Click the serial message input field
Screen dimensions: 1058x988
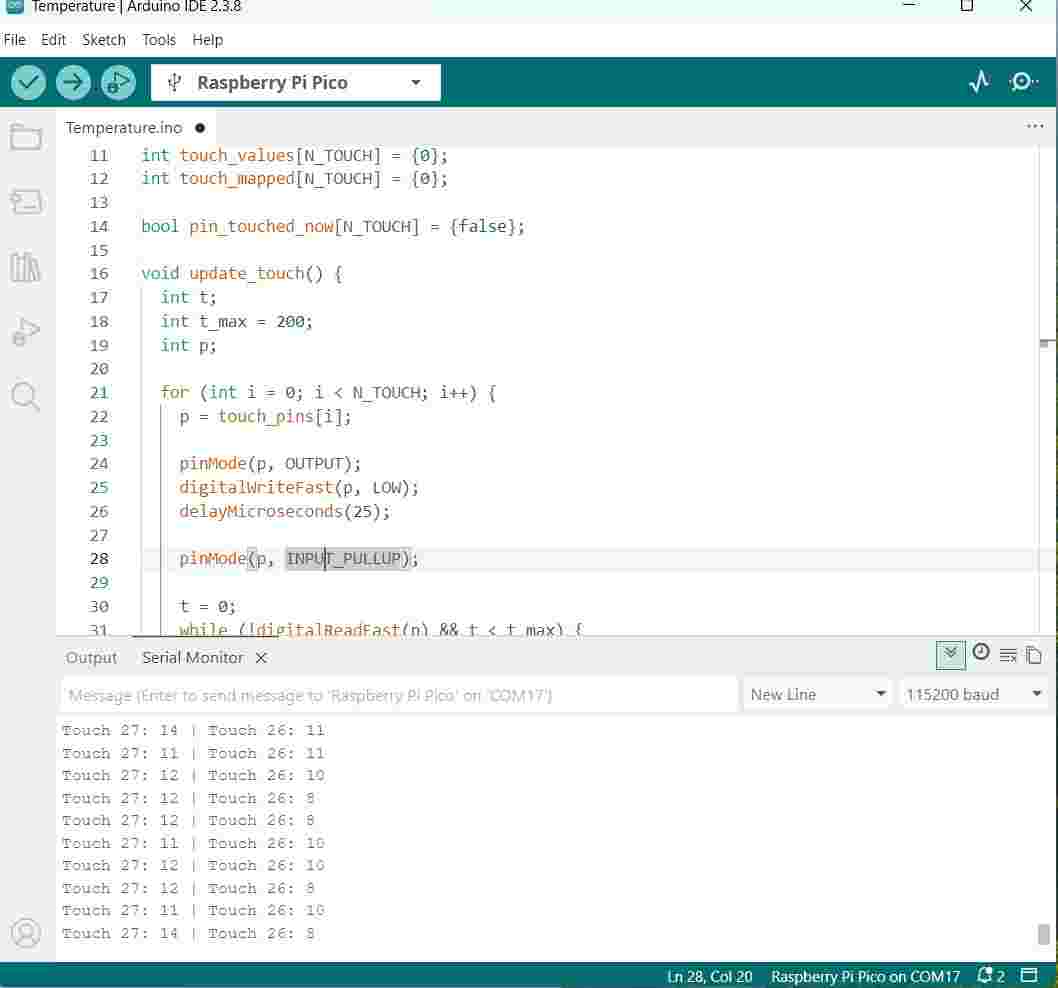pos(399,695)
